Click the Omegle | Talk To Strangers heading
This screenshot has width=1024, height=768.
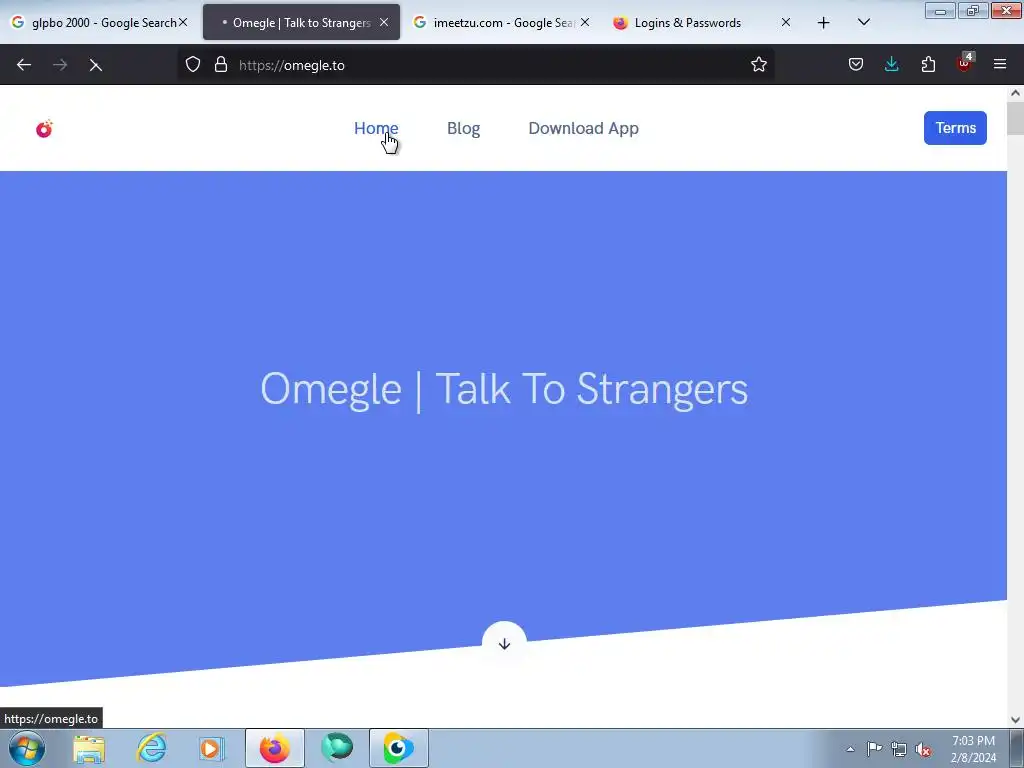[x=504, y=389]
